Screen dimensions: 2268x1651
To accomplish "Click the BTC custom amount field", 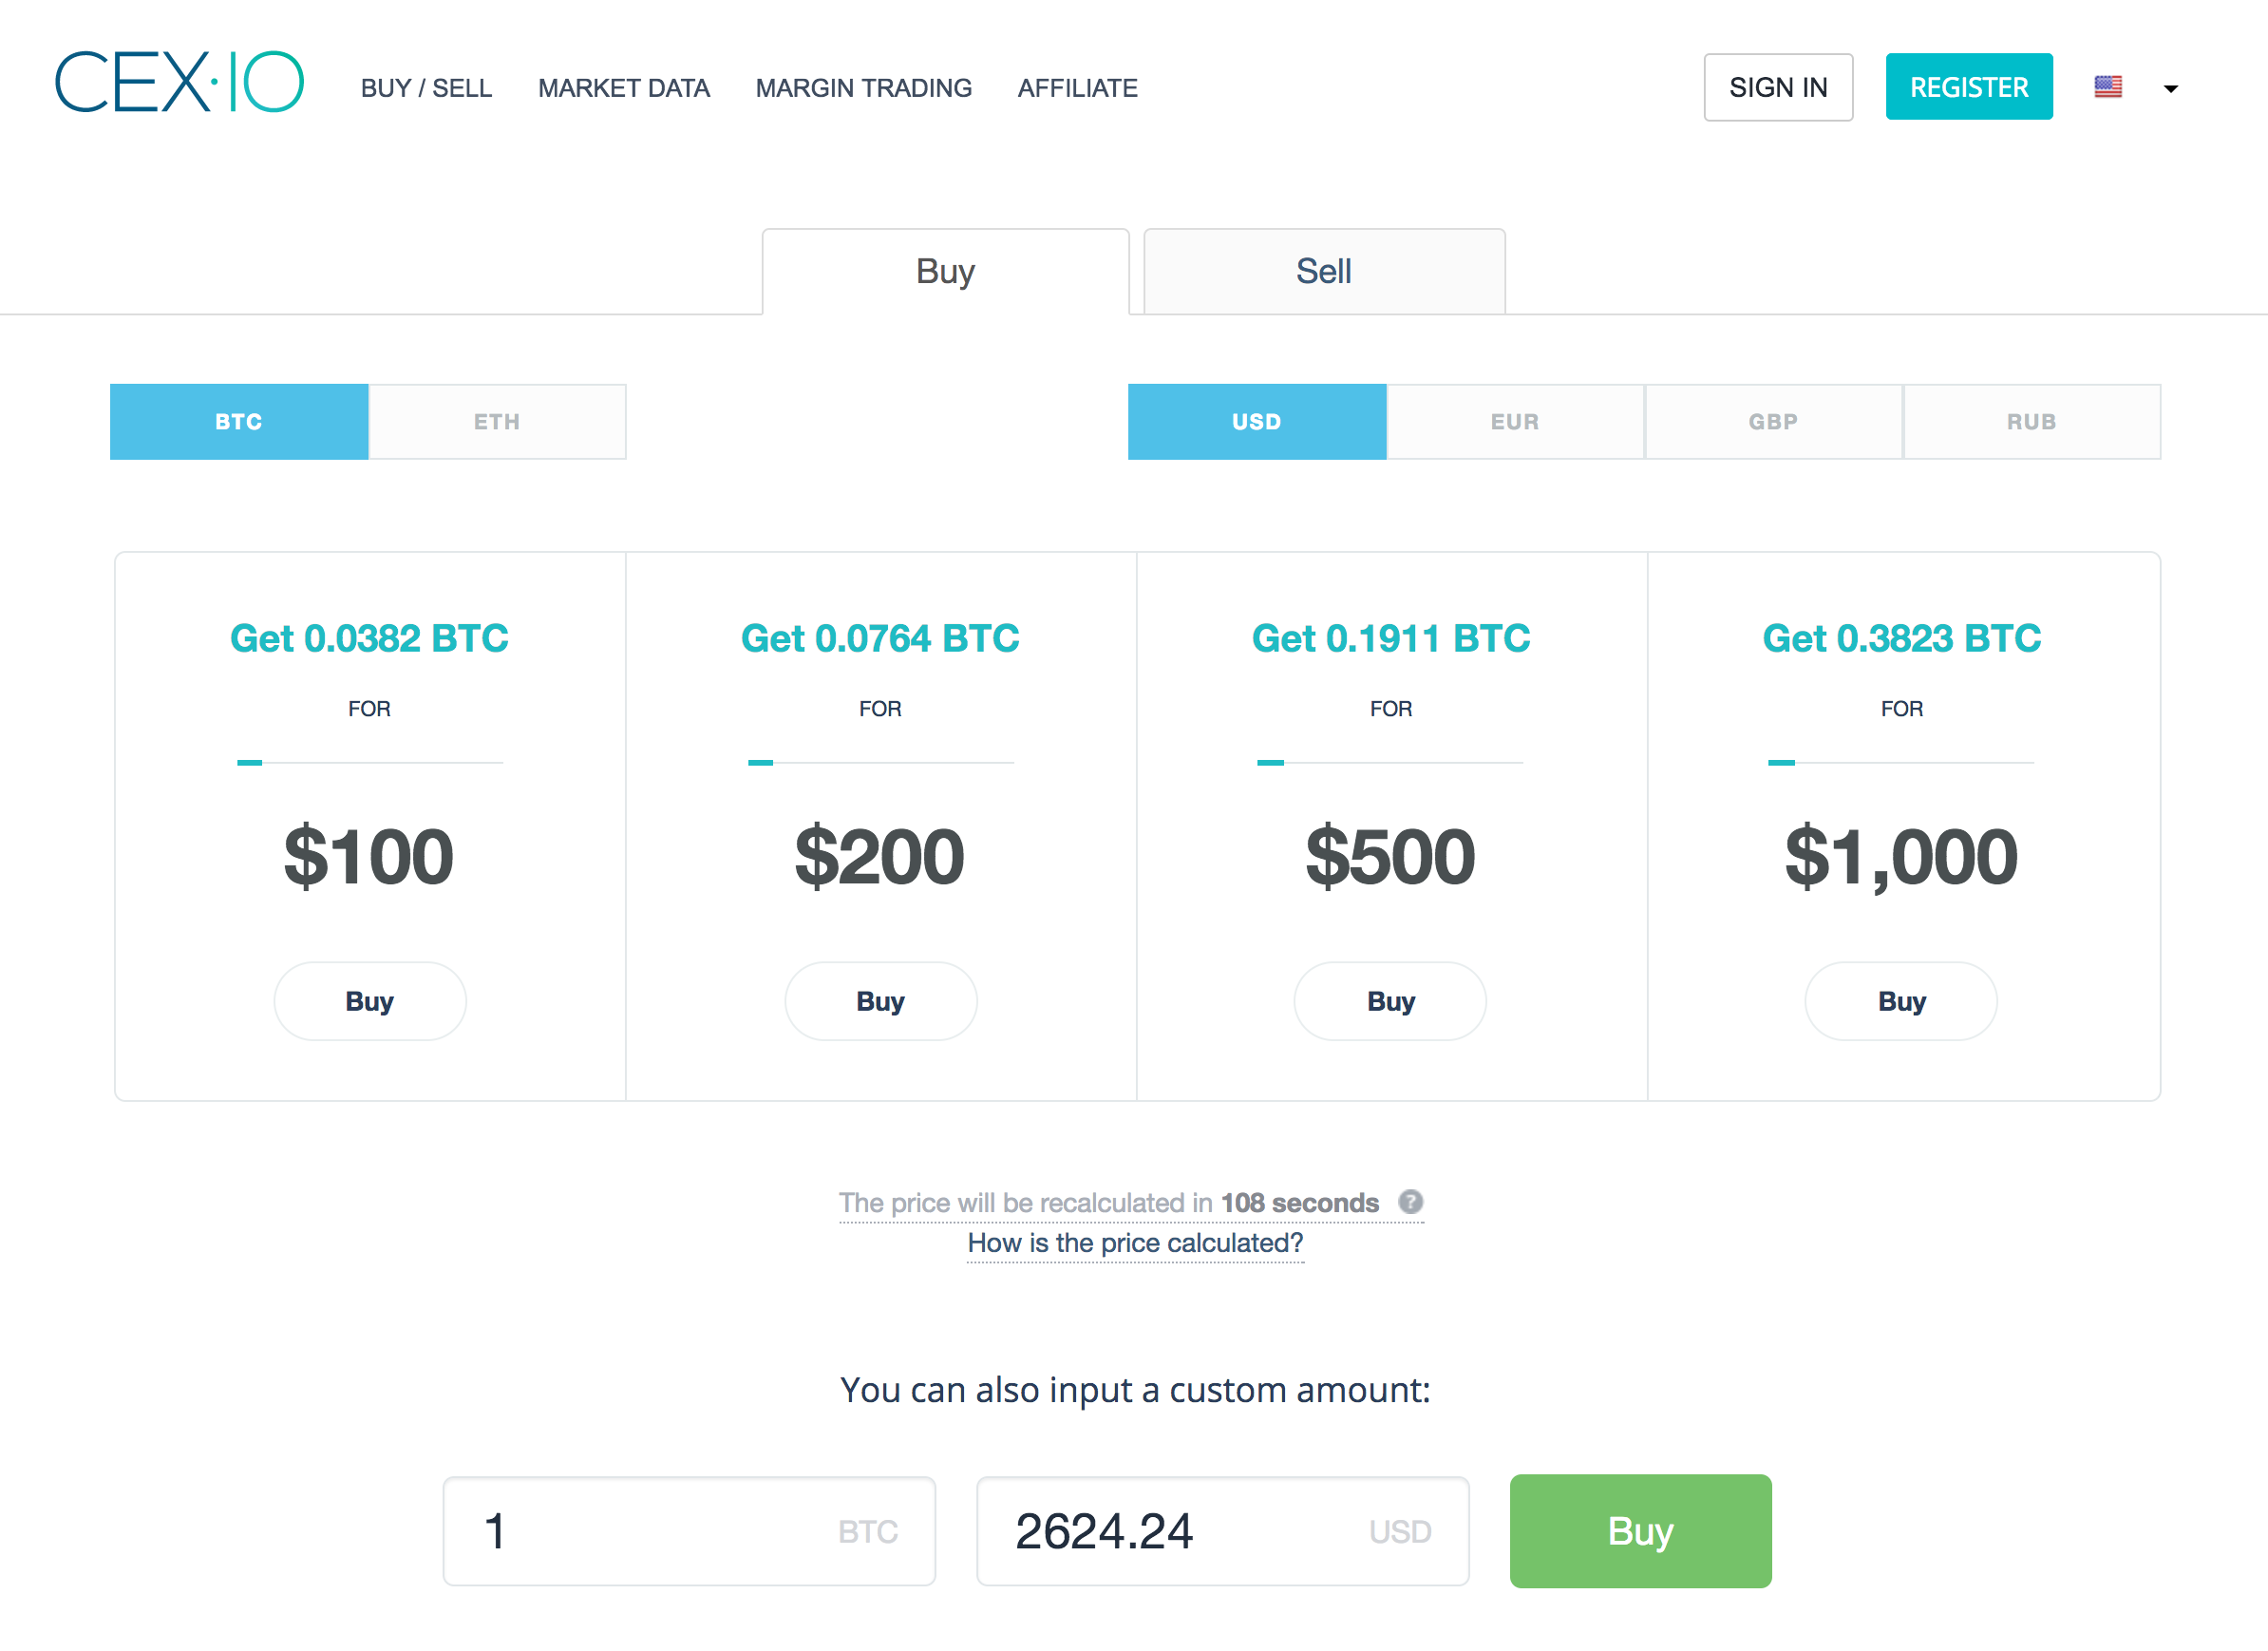I will tap(650, 1531).
